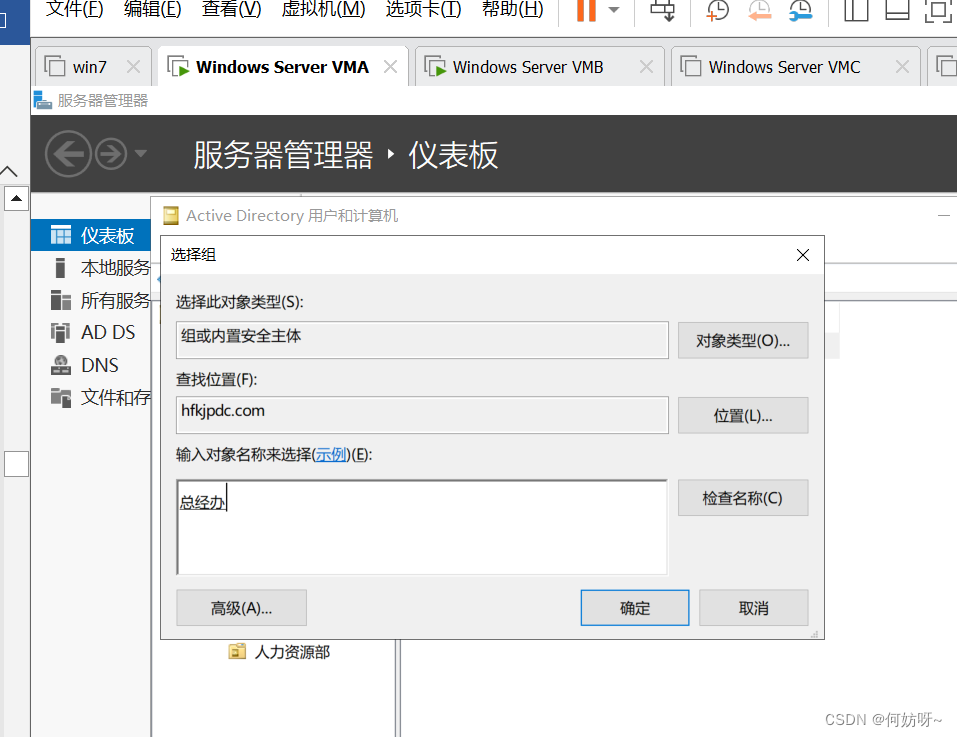Select AD DS in the sidebar
This screenshot has width=957, height=737.
click(x=107, y=332)
